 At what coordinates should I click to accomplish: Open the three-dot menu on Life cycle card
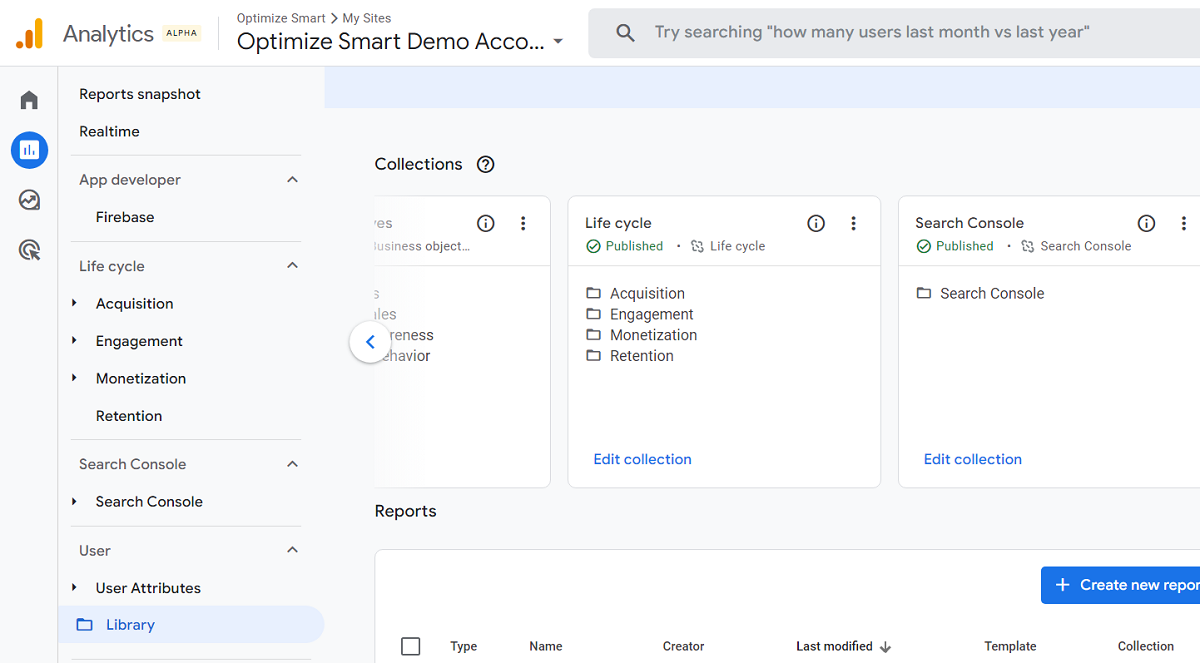[853, 223]
